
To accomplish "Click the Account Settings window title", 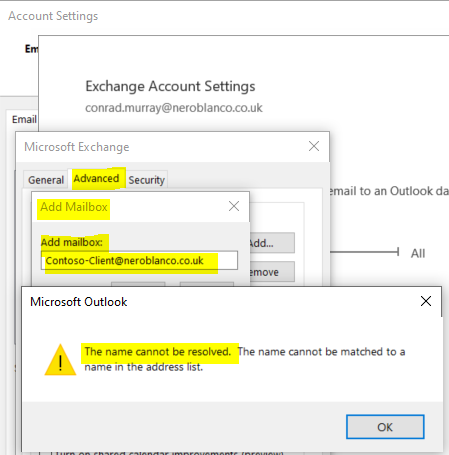I will point(53,16).
